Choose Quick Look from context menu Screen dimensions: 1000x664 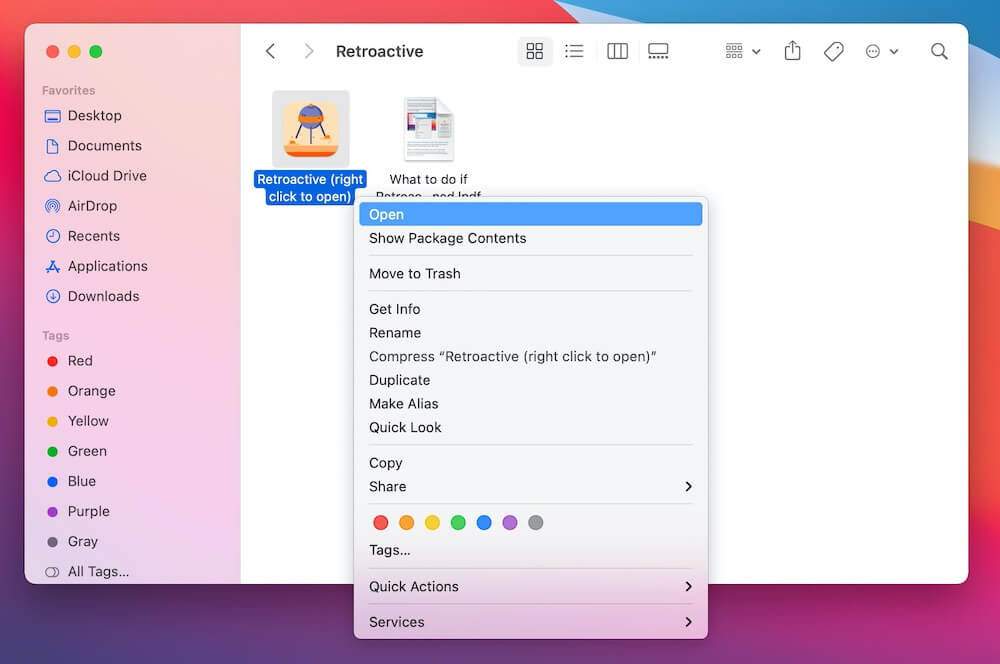[531, 427]
